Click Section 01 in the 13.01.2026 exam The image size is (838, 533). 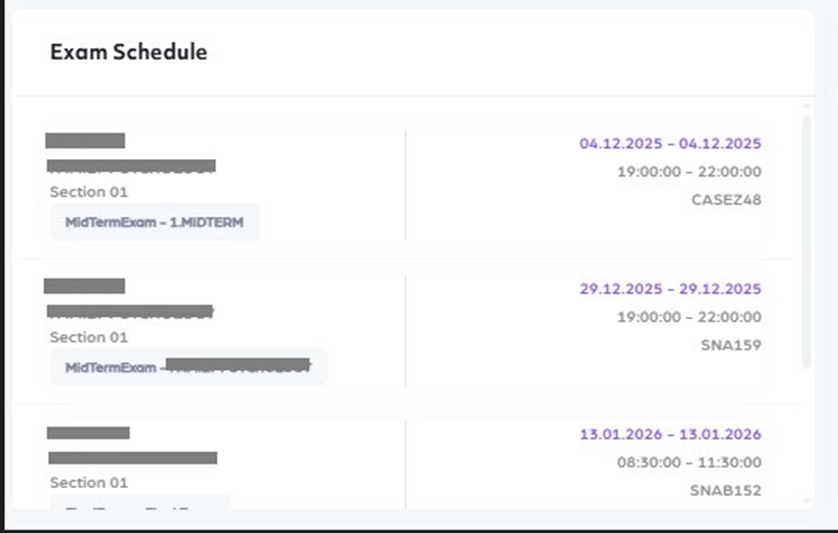[x=89, y=482]
